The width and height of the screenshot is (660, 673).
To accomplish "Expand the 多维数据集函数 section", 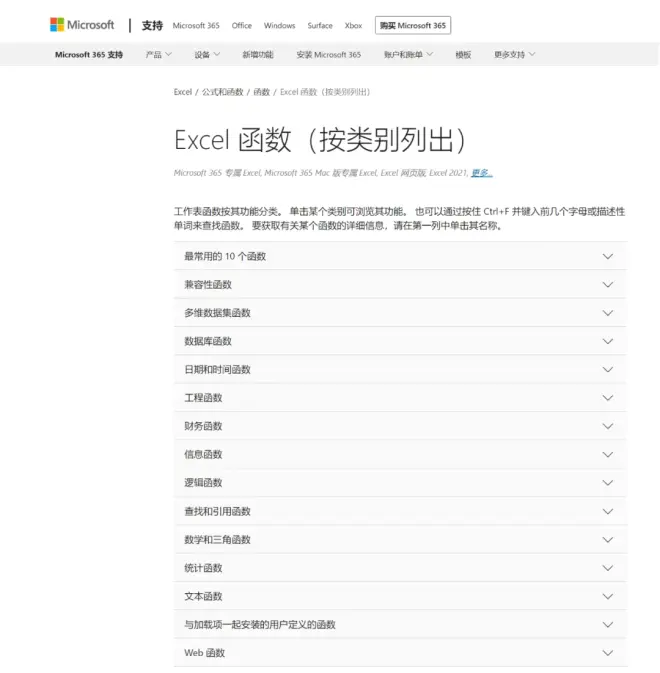I will (x=400, y=313).
